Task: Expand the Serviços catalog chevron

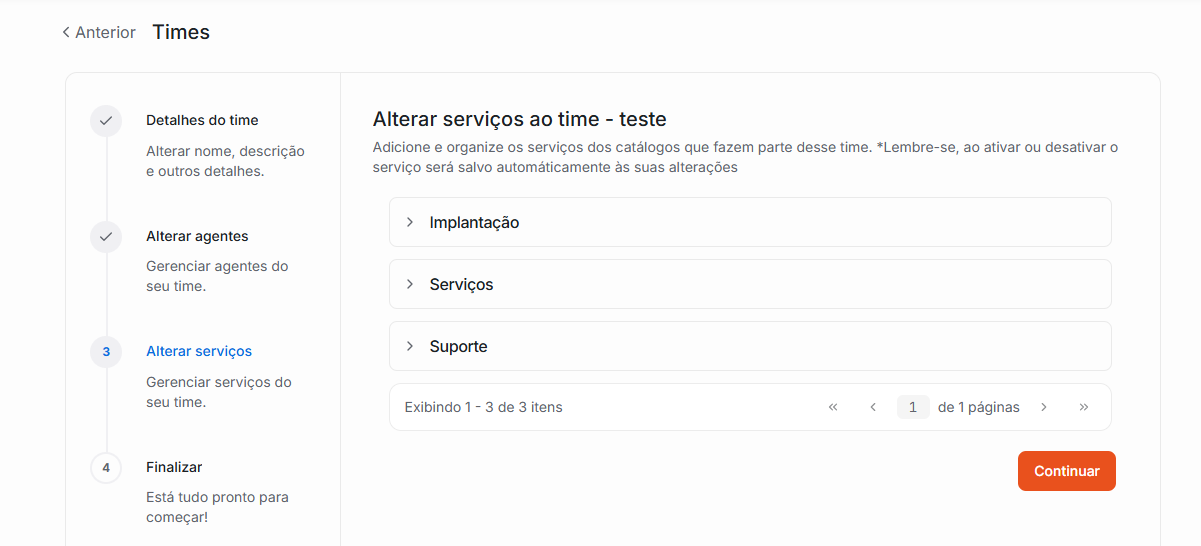Action: (x=410, y=284)
